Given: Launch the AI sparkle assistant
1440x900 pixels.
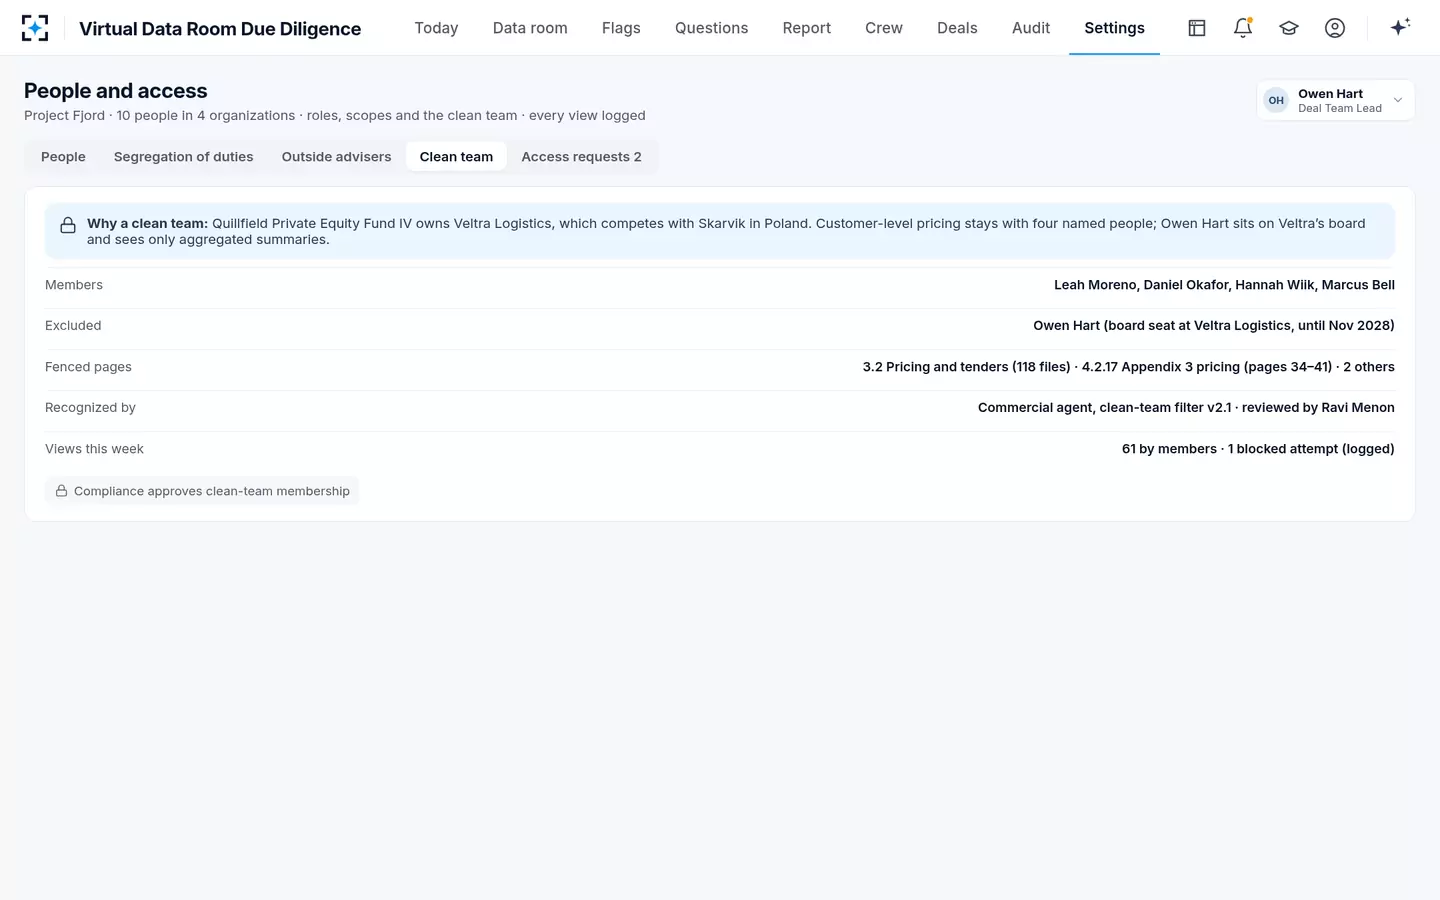Looking at the screenshot, I should 1400,27.
